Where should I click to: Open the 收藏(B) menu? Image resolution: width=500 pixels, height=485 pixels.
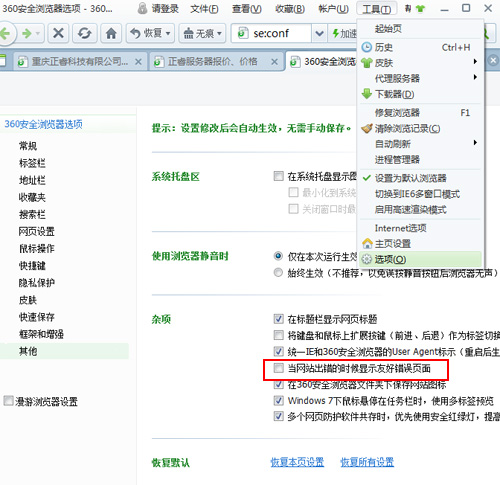290,9
